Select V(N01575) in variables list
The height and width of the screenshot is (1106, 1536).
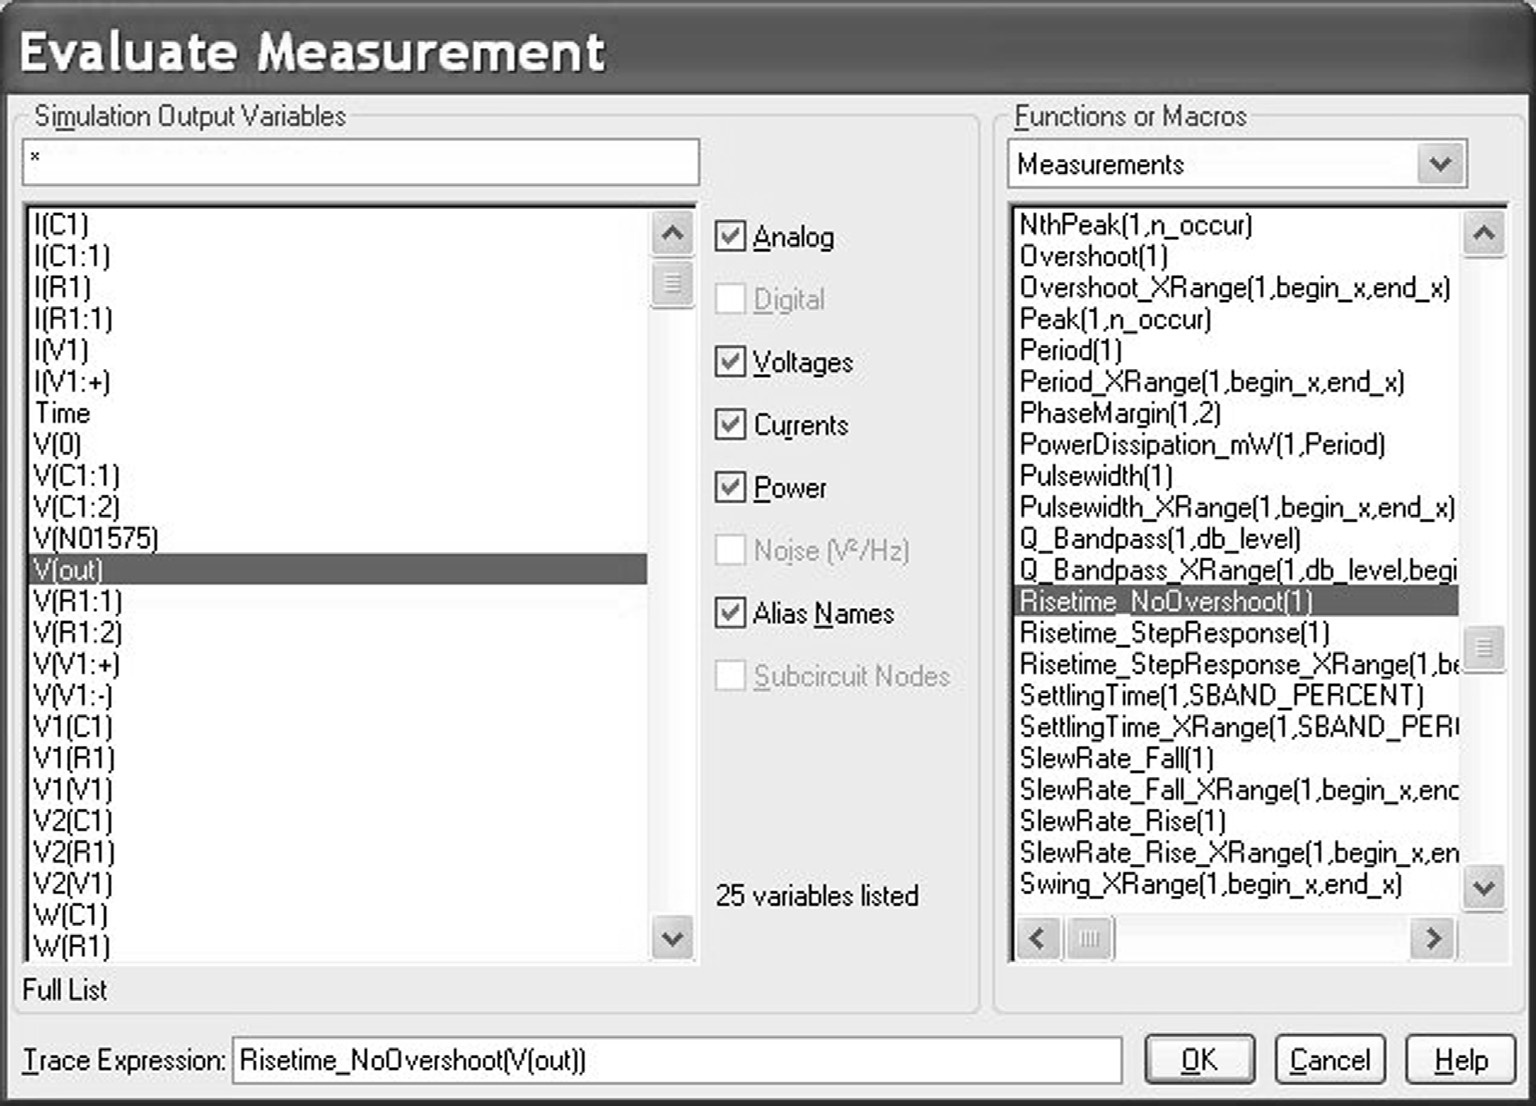[x=96, y=539]
